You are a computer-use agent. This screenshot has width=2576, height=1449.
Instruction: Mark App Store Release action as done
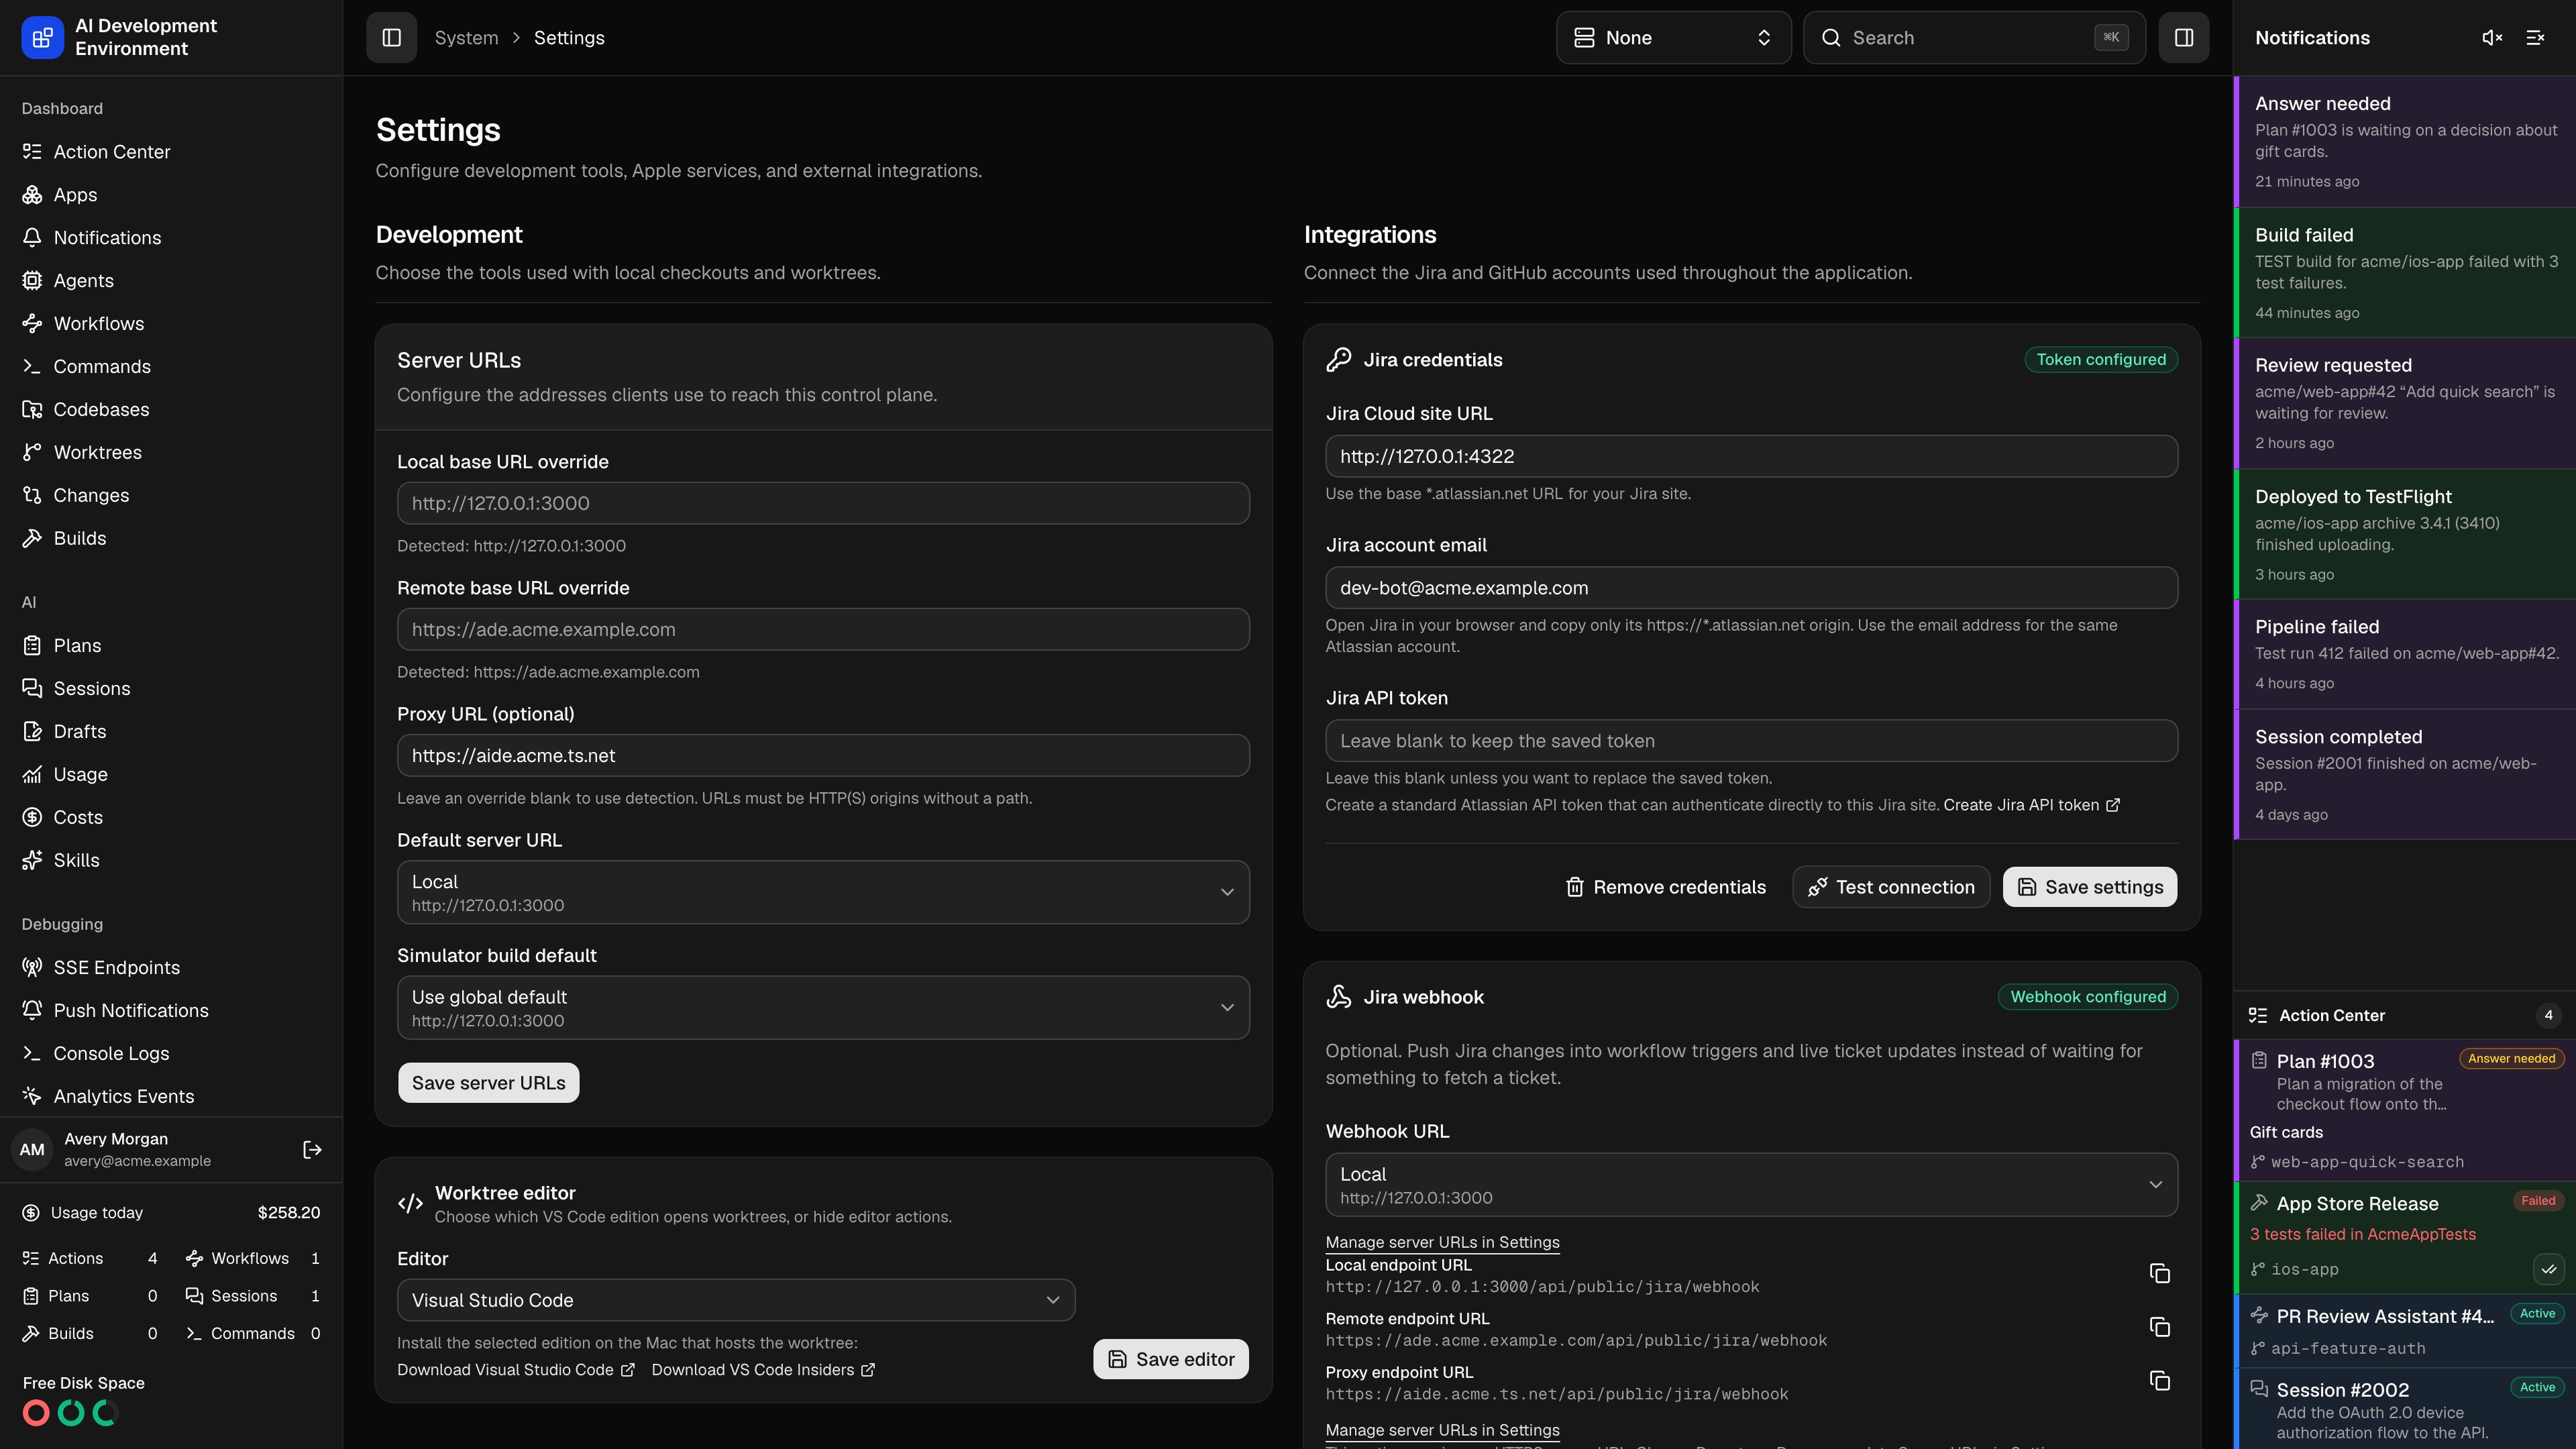[x=2549, y=1269]
